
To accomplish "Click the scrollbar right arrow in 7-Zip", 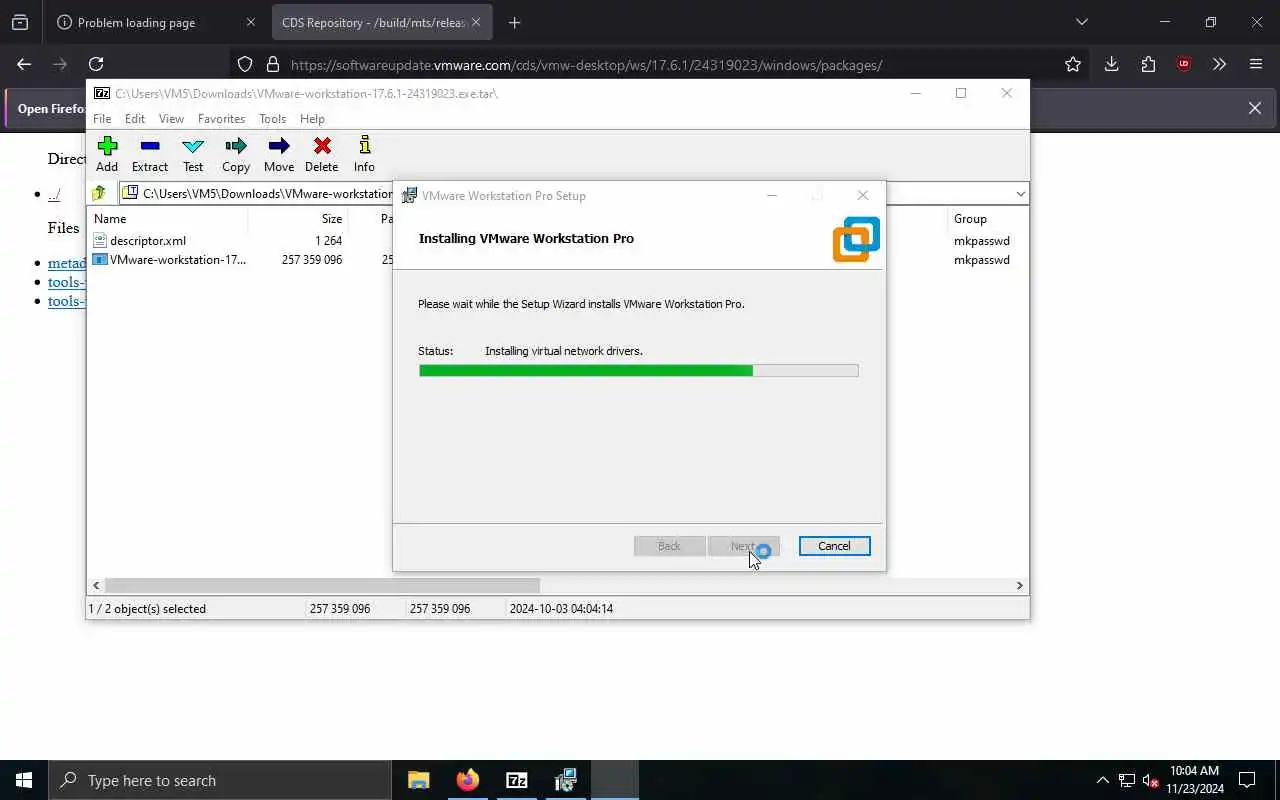I will coord(1020,585).
